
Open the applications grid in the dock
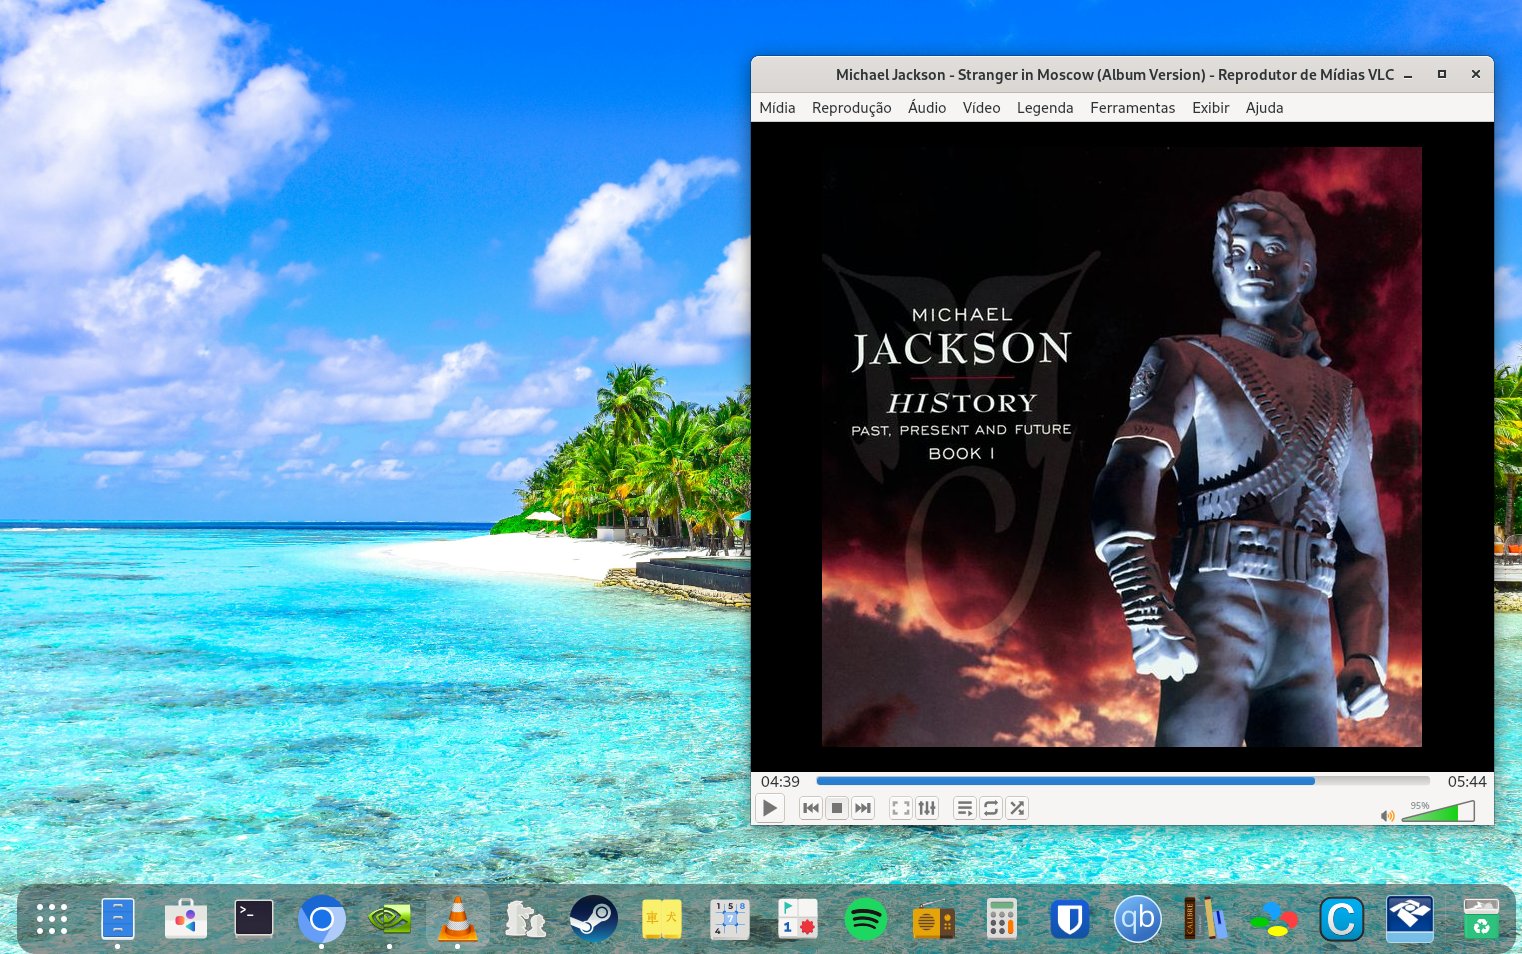pyautogui.click(x=51, y=919)
